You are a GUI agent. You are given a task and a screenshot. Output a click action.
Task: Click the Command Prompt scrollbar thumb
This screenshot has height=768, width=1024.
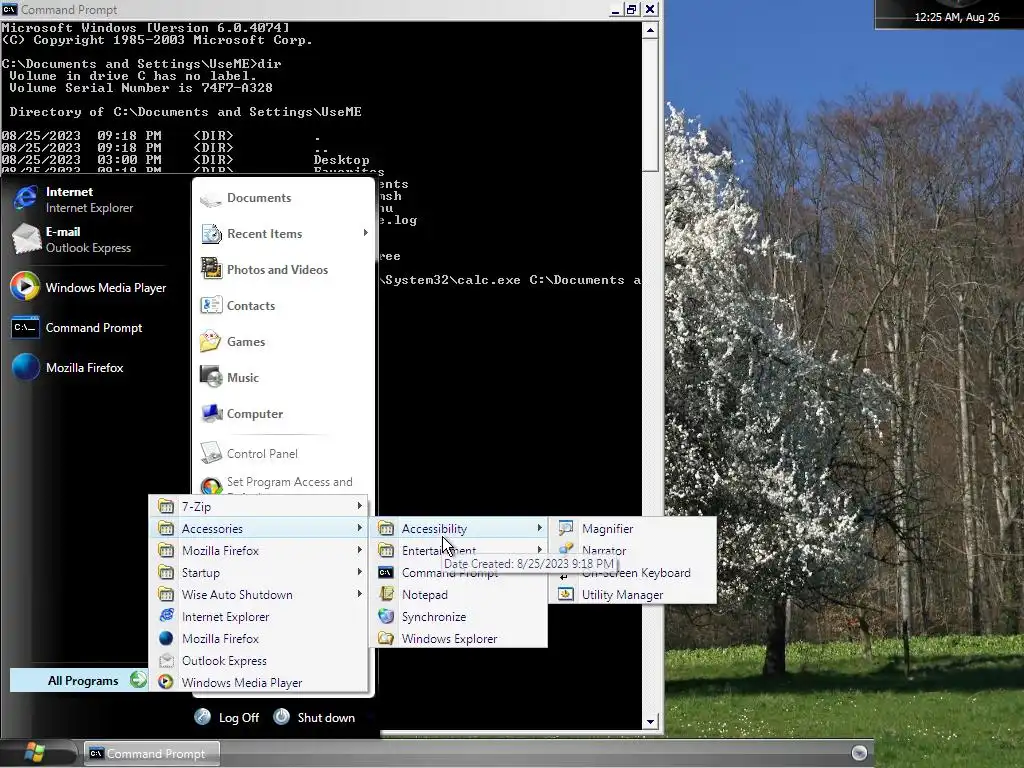(x=650, y=104)
